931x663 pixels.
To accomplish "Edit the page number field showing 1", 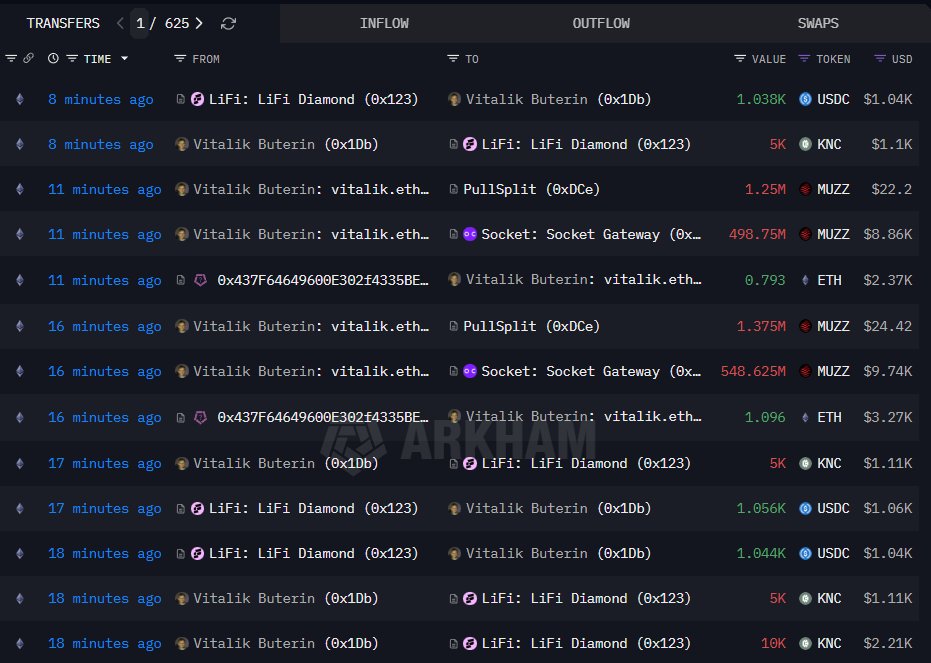I will pos(140,23).
